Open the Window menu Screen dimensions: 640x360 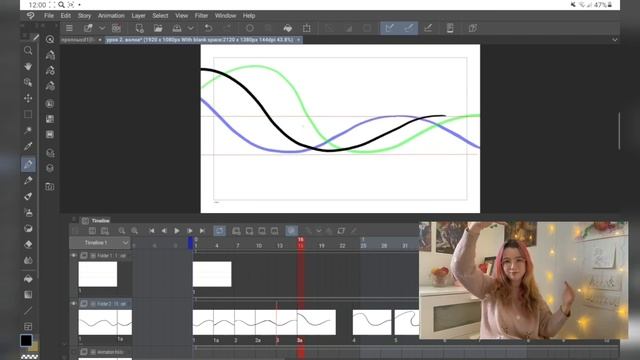(x=225, y=16)
